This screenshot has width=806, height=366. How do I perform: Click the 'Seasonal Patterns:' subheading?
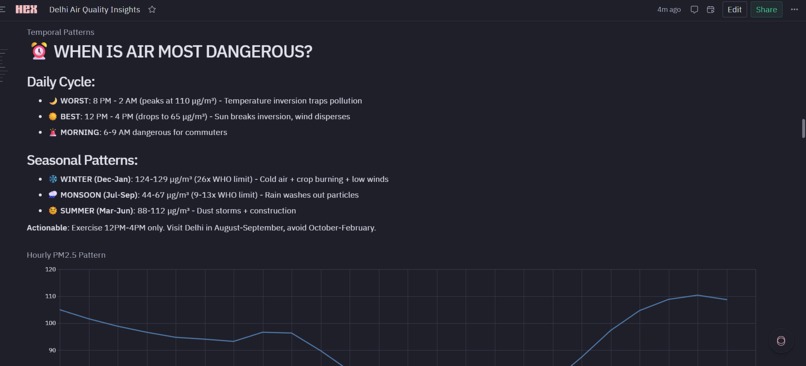[82, 160]
